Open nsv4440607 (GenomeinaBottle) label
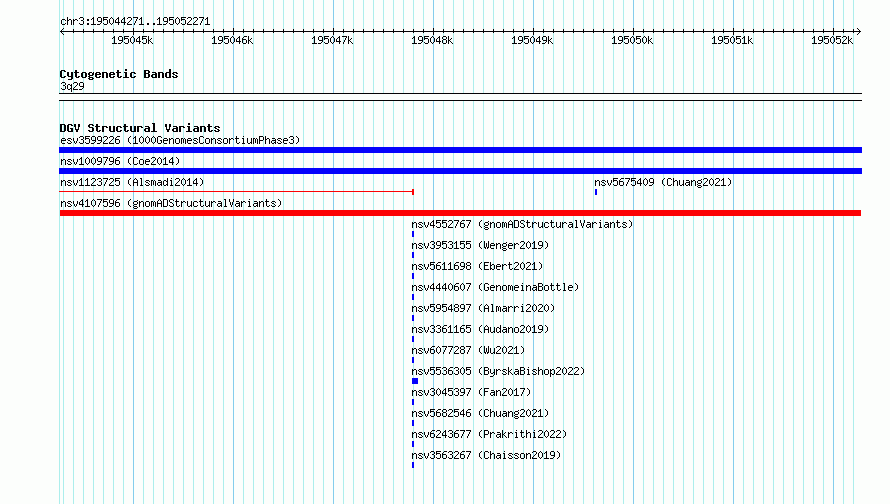This screenshot has width=890, height=504. click(x=495, y=287)
